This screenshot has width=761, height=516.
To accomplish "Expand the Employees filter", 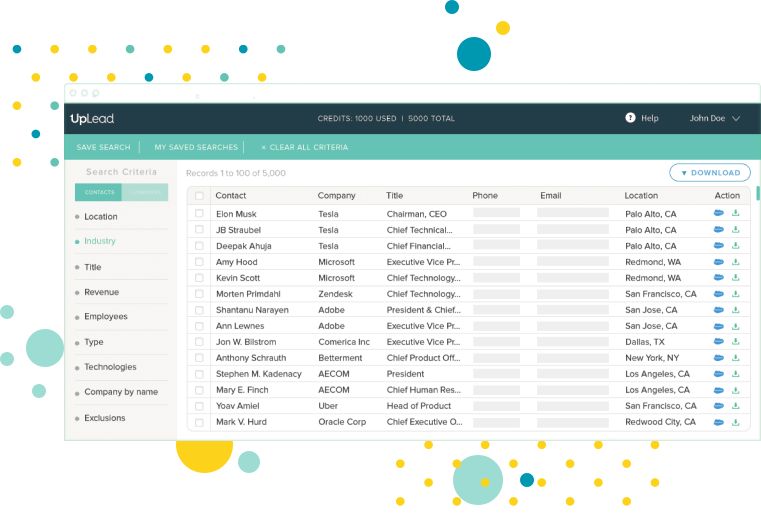I will coord(105,316).
